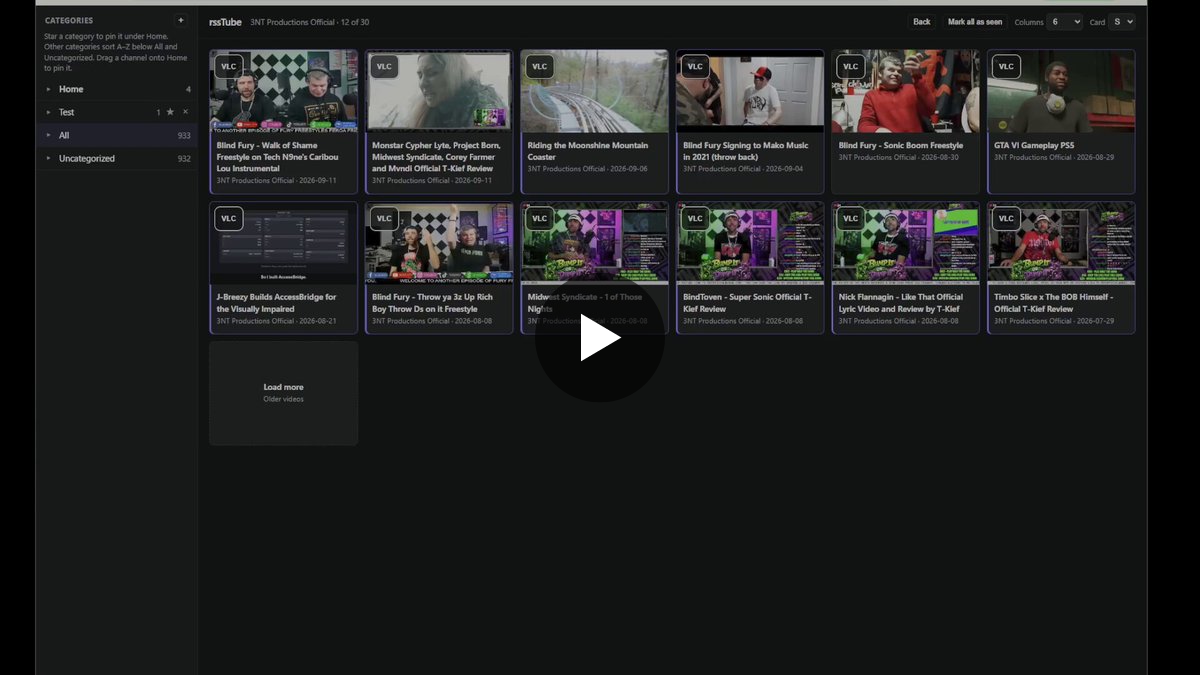Open Blind Fury Sonic Boom Freestyle title
This screenshot has height=675, width=1200.
(901, 145)
